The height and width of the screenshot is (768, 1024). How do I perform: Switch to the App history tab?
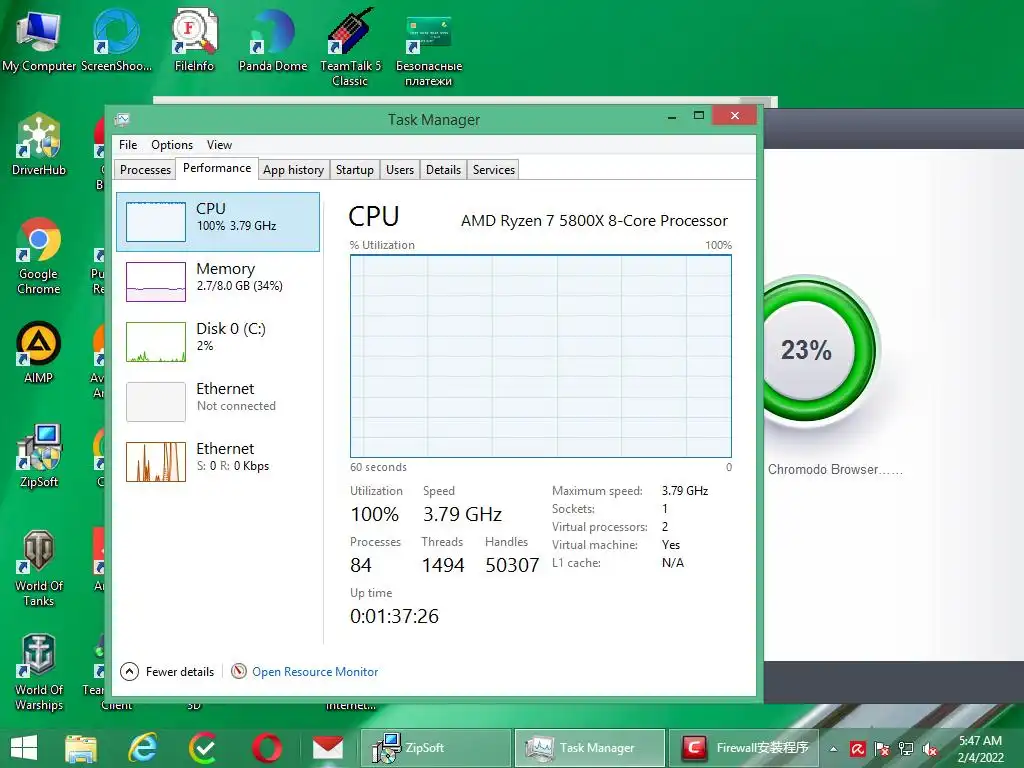tap(293, 170)
